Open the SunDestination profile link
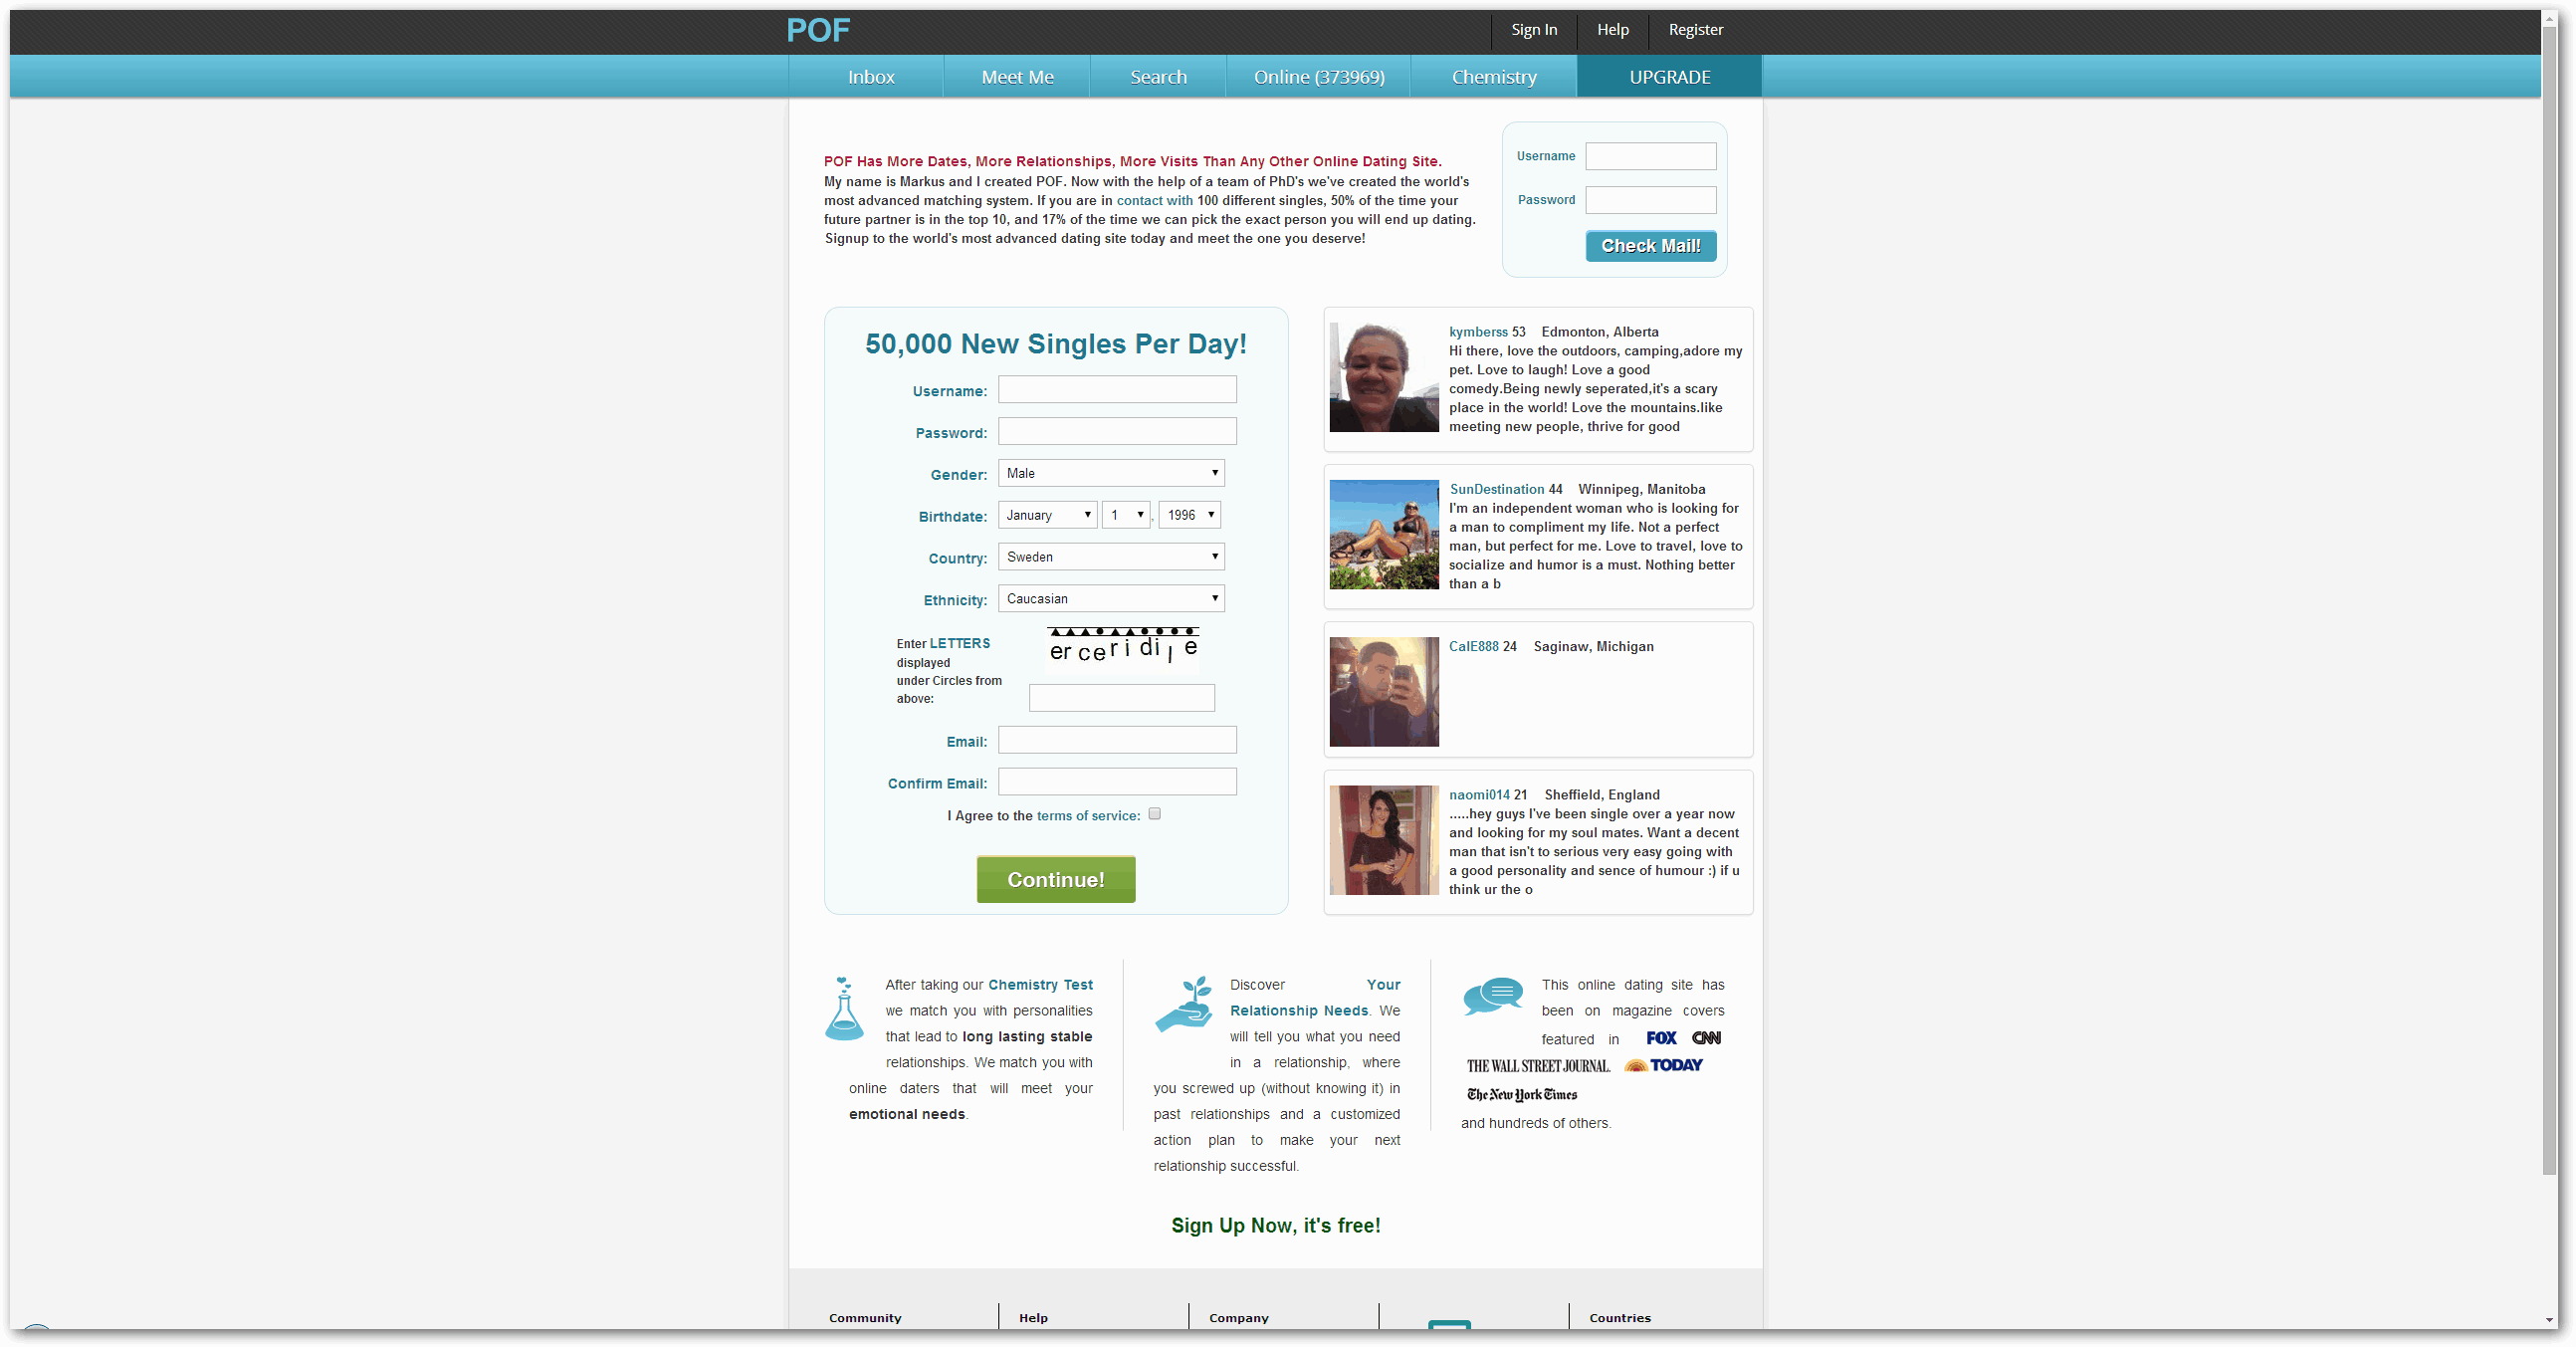 click(x=1497, y=490)
